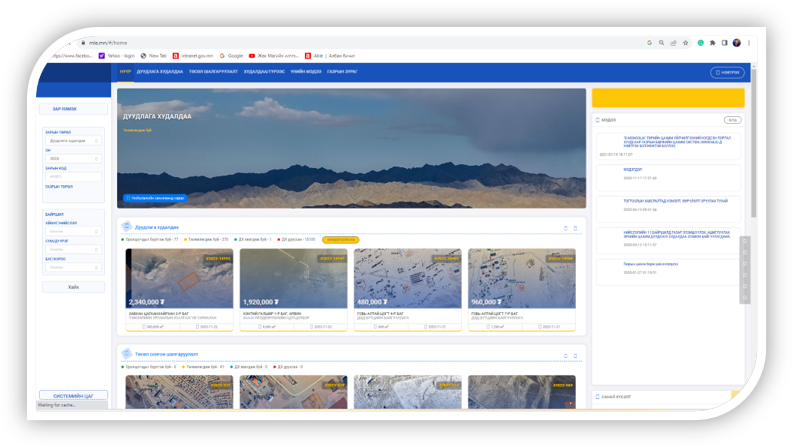Open news item dated 2021-07-19
The height and width of the screenshot is (447, 793).
[x=669, y=146]
